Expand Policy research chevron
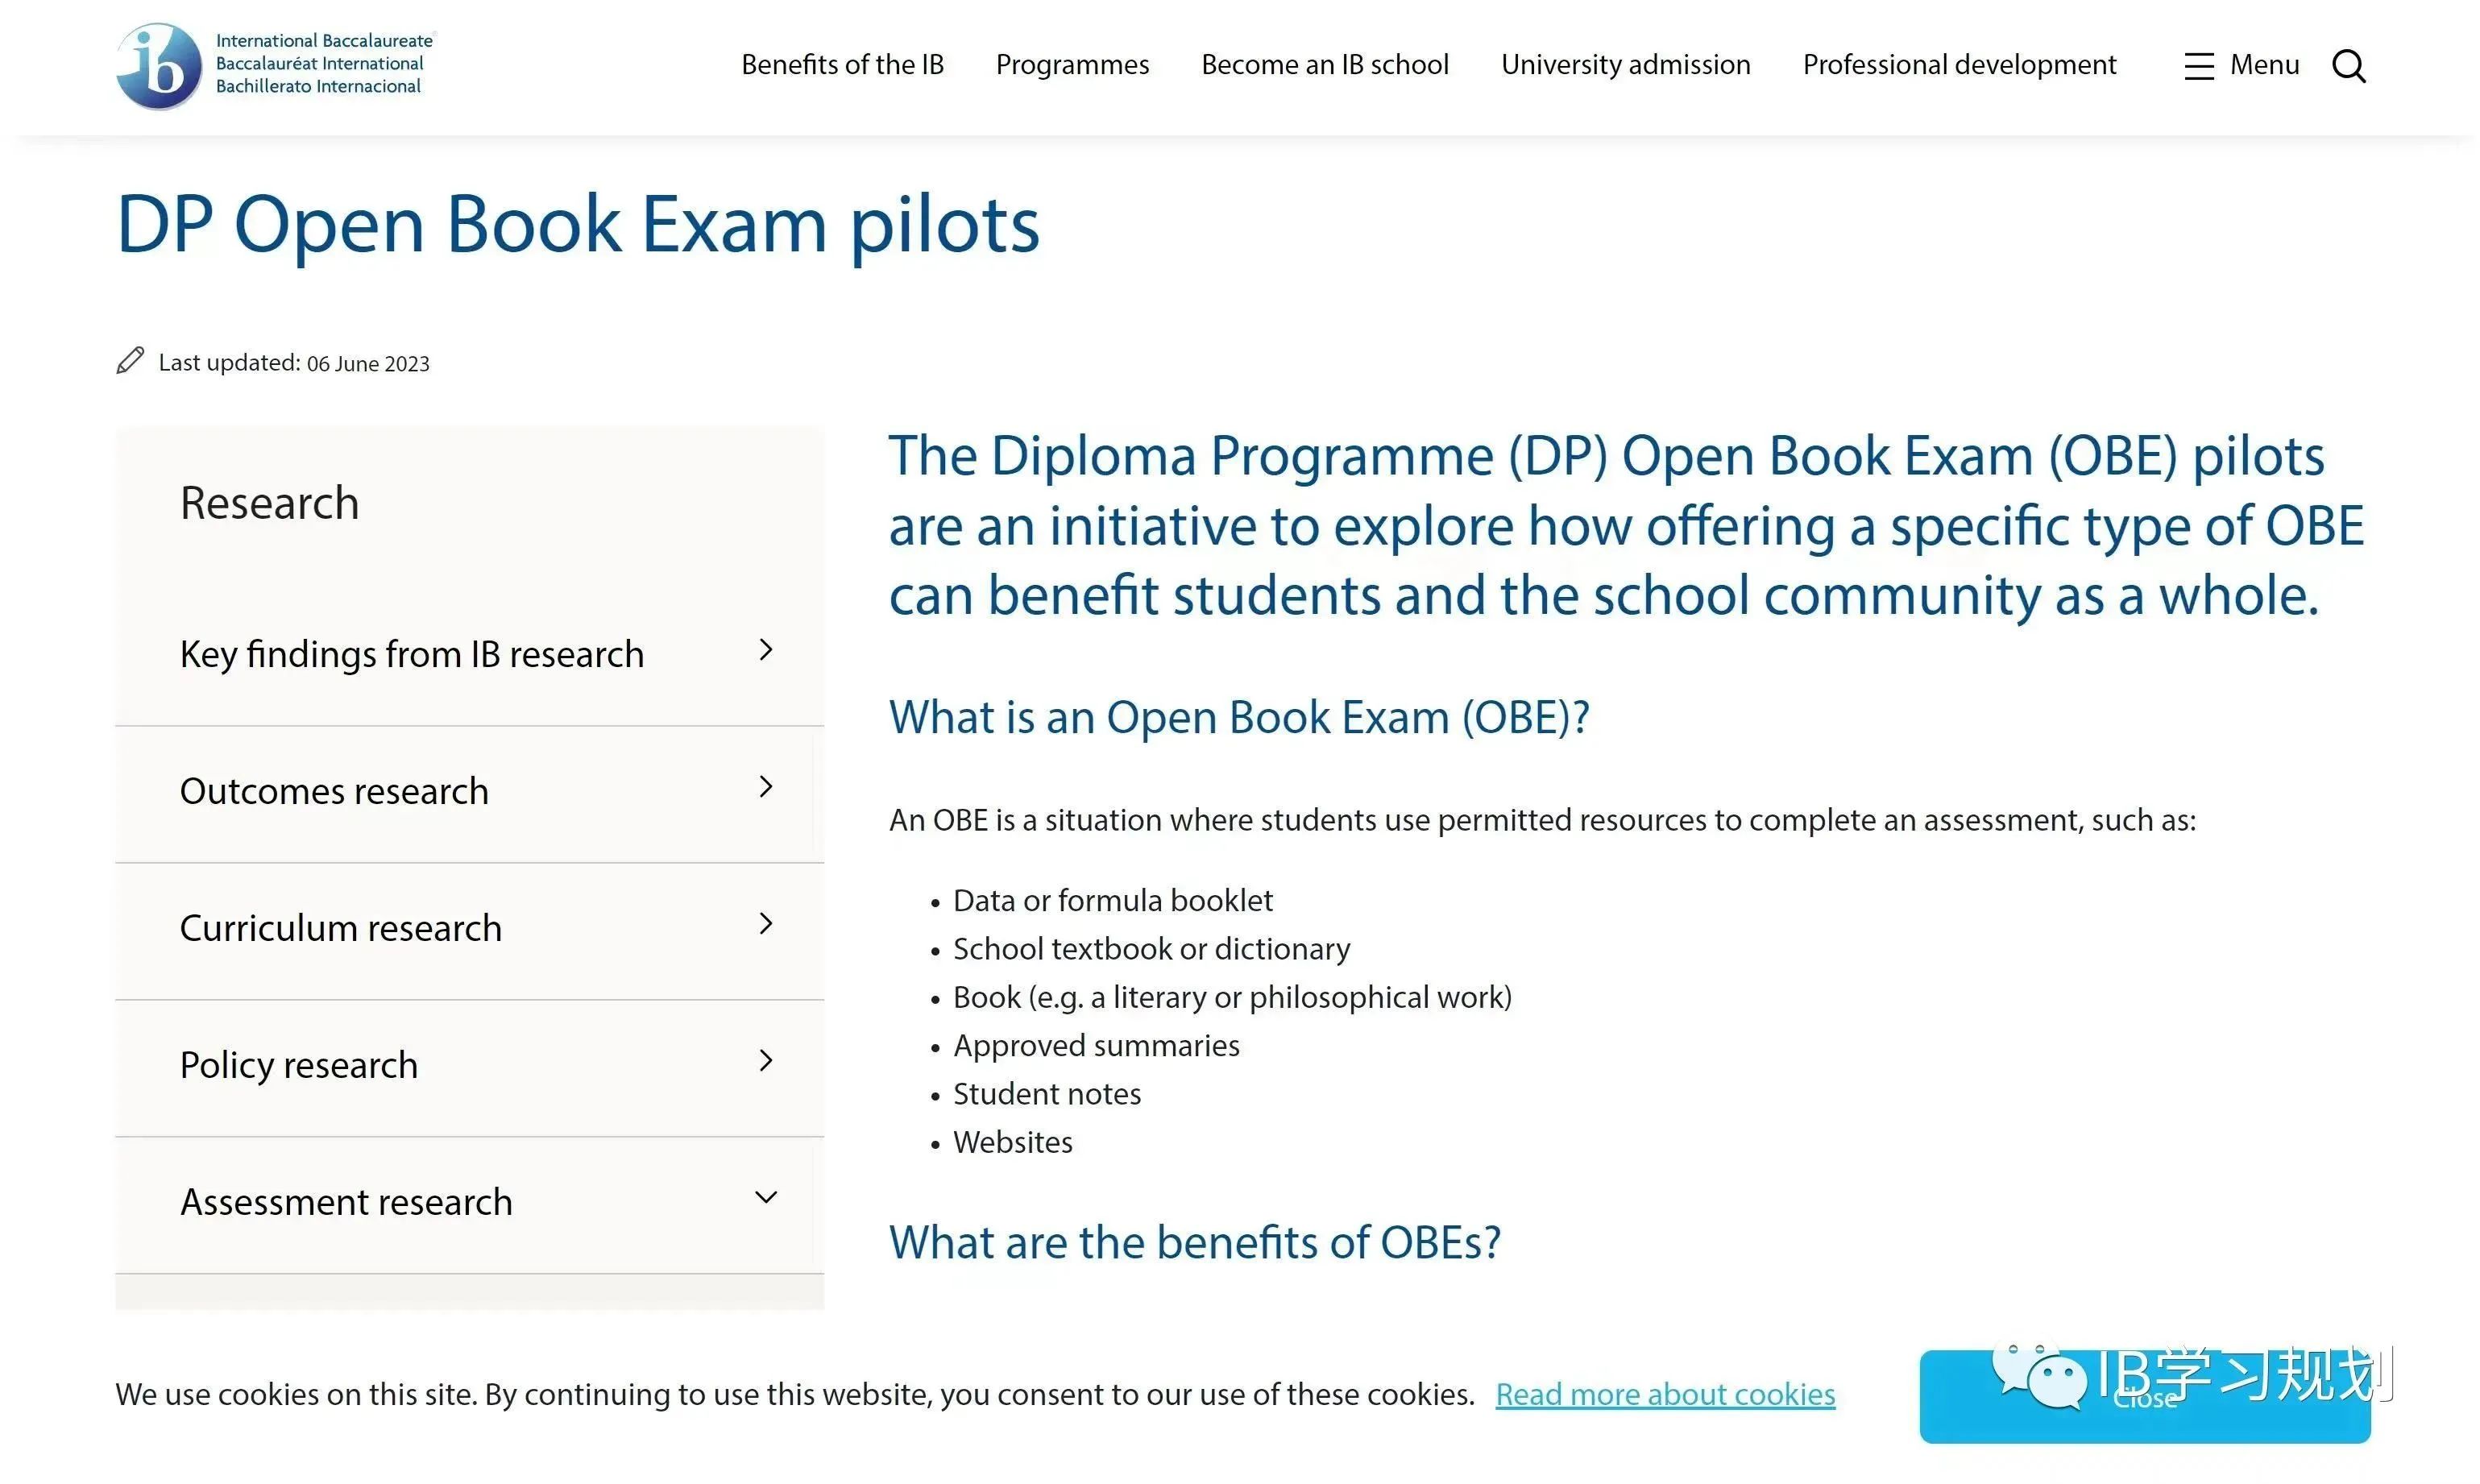The height and width of the screenshot is (1484, 2480). coord(766,1061)
